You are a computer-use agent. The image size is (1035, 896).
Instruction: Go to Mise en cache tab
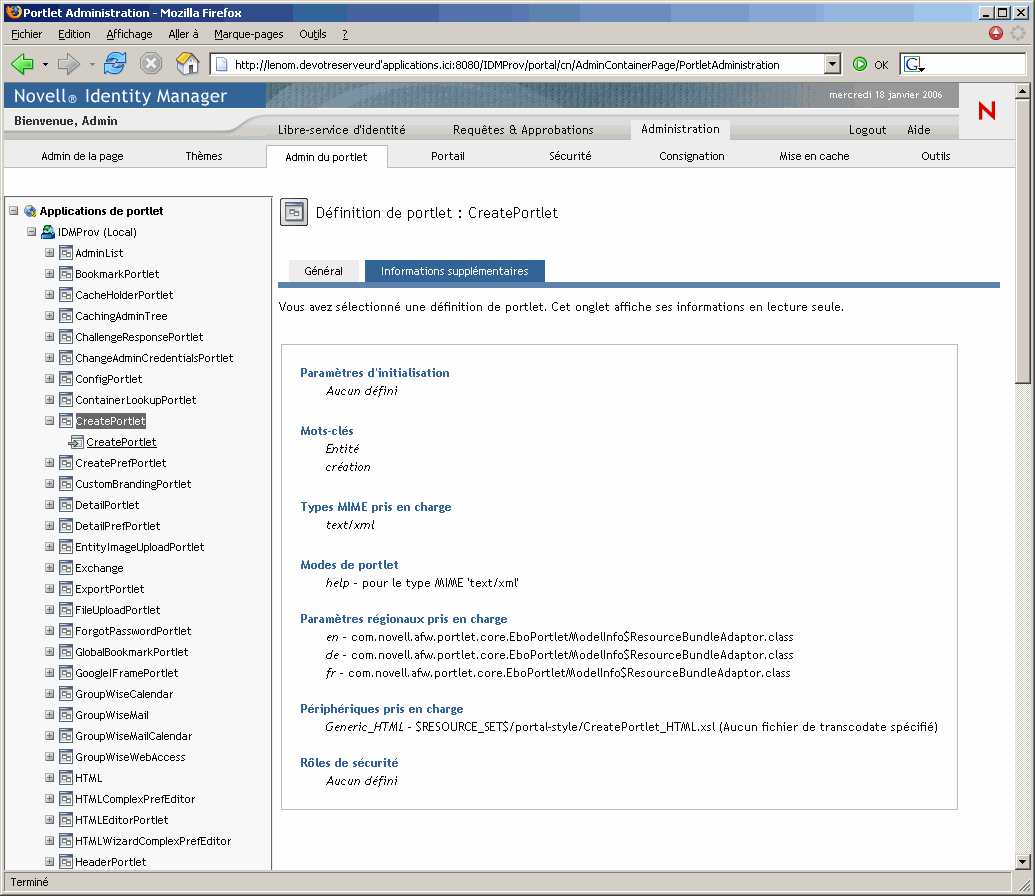tap(814, 156)
